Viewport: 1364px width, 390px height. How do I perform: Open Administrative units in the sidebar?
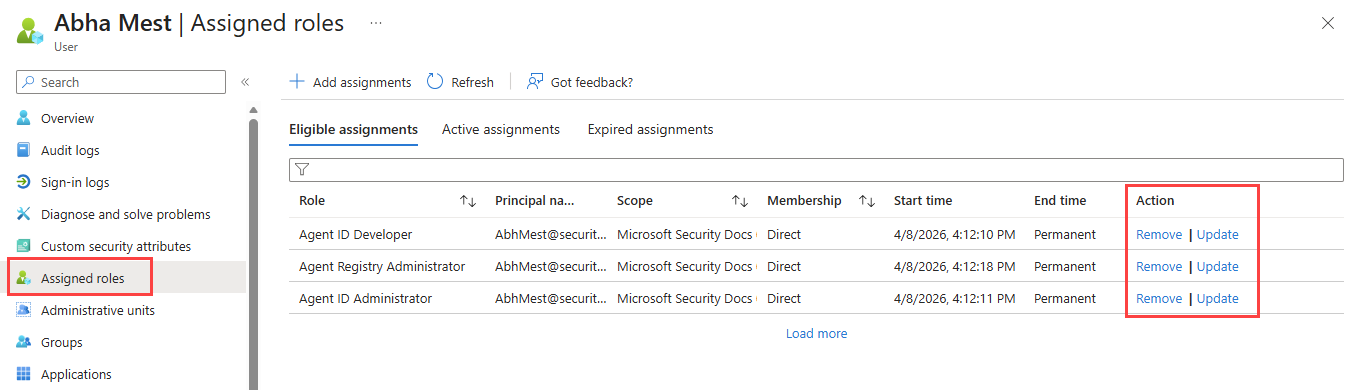click(98, 310)
